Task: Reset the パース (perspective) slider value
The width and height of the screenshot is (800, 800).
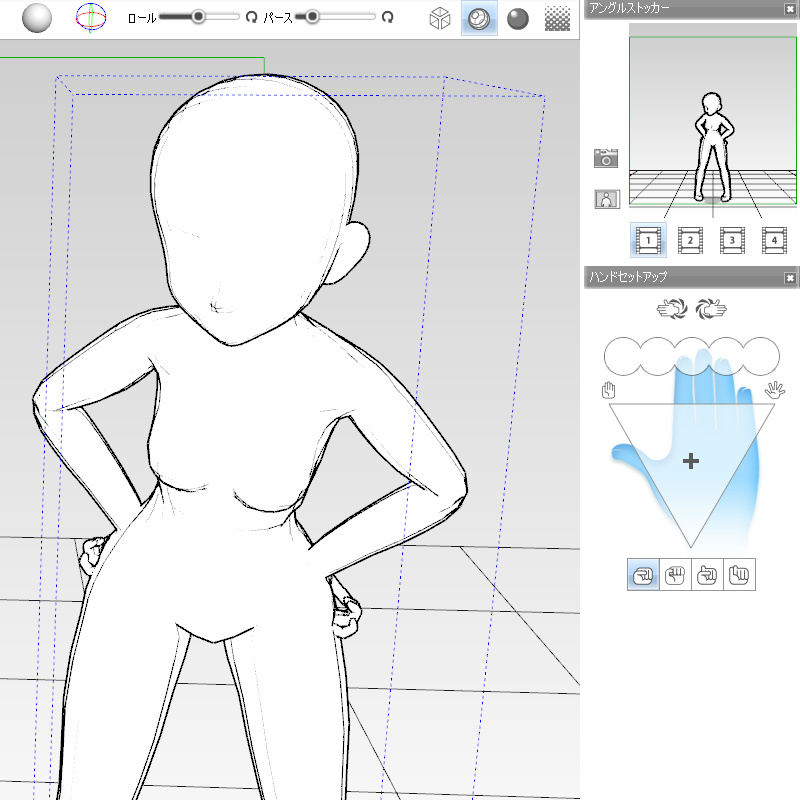Action: click(x=388, y=17)
